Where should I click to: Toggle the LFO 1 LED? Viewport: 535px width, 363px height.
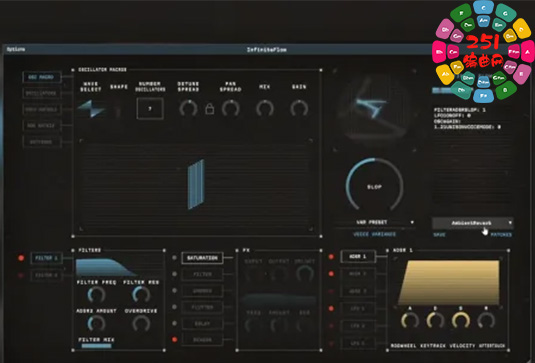click(x=331, y=308)
